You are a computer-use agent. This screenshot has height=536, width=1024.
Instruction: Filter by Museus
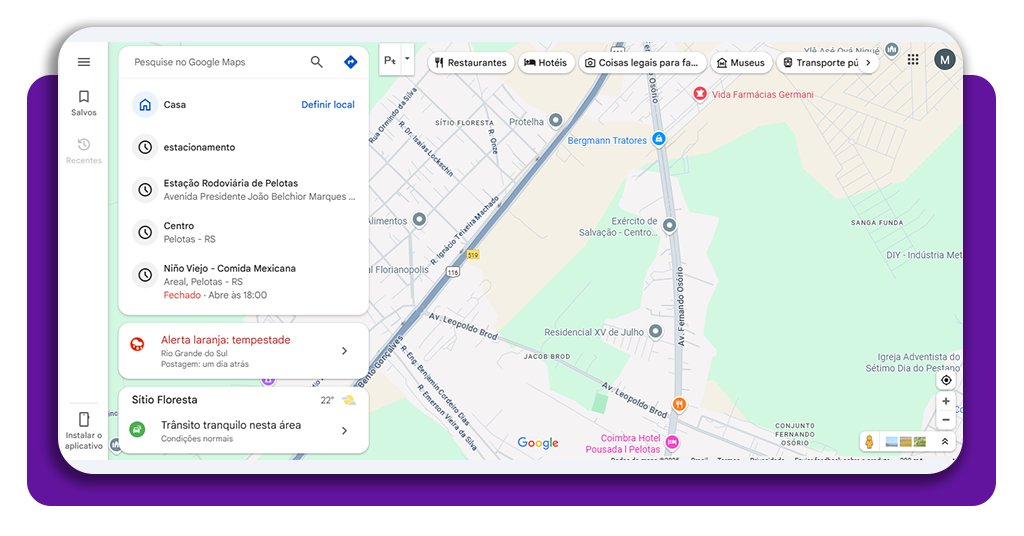click(741, 63)
